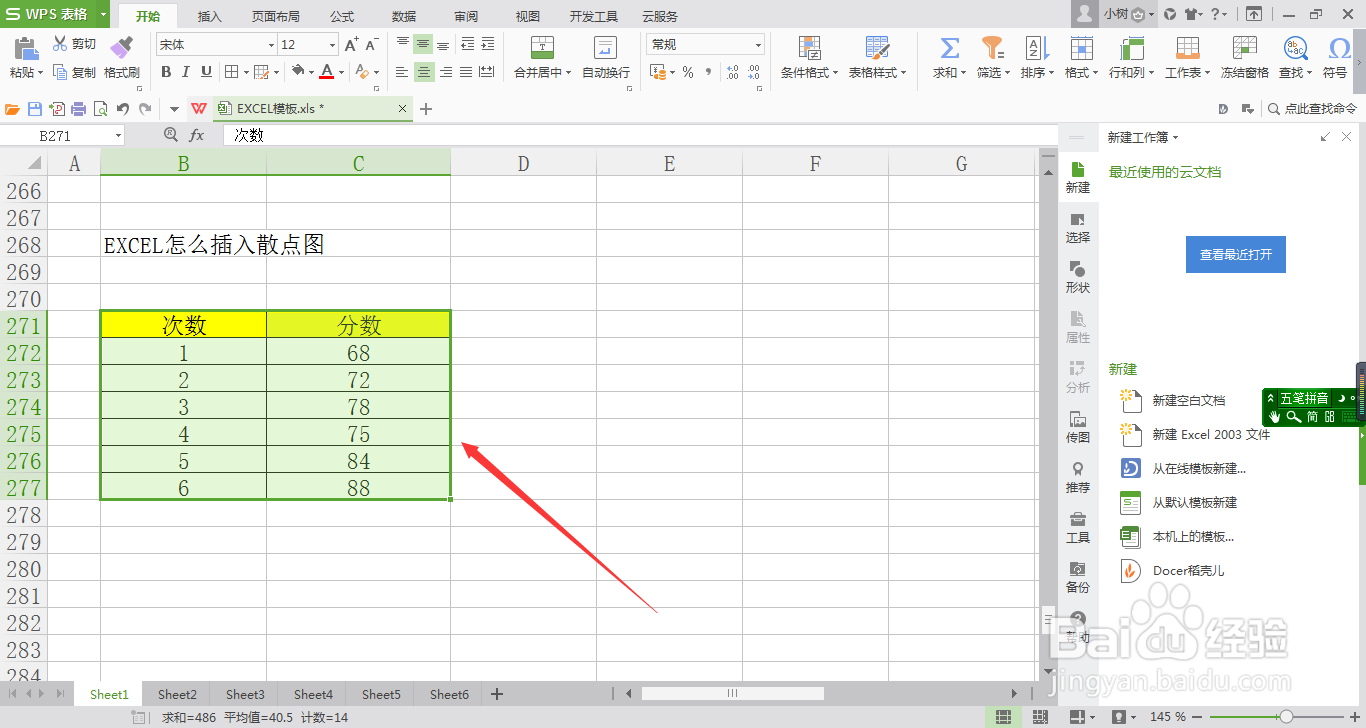Open the Review (审阅) tab
The width and height of the screenshot is (1366, 728).
pos(466,17)
